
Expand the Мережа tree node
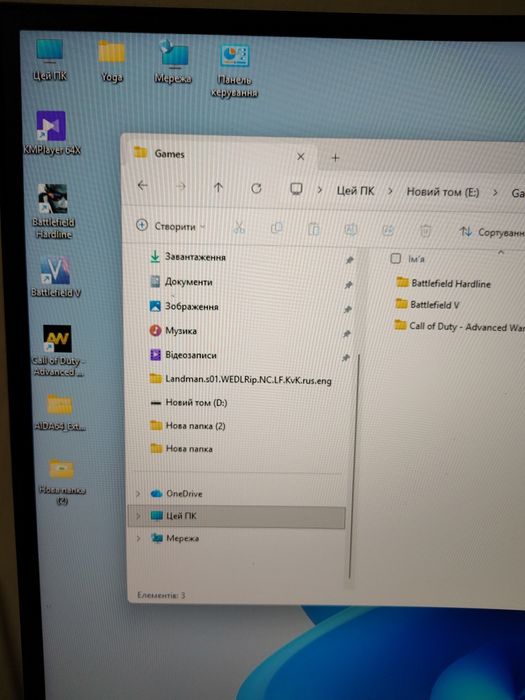pyautogui.click(x=138, y=538)
